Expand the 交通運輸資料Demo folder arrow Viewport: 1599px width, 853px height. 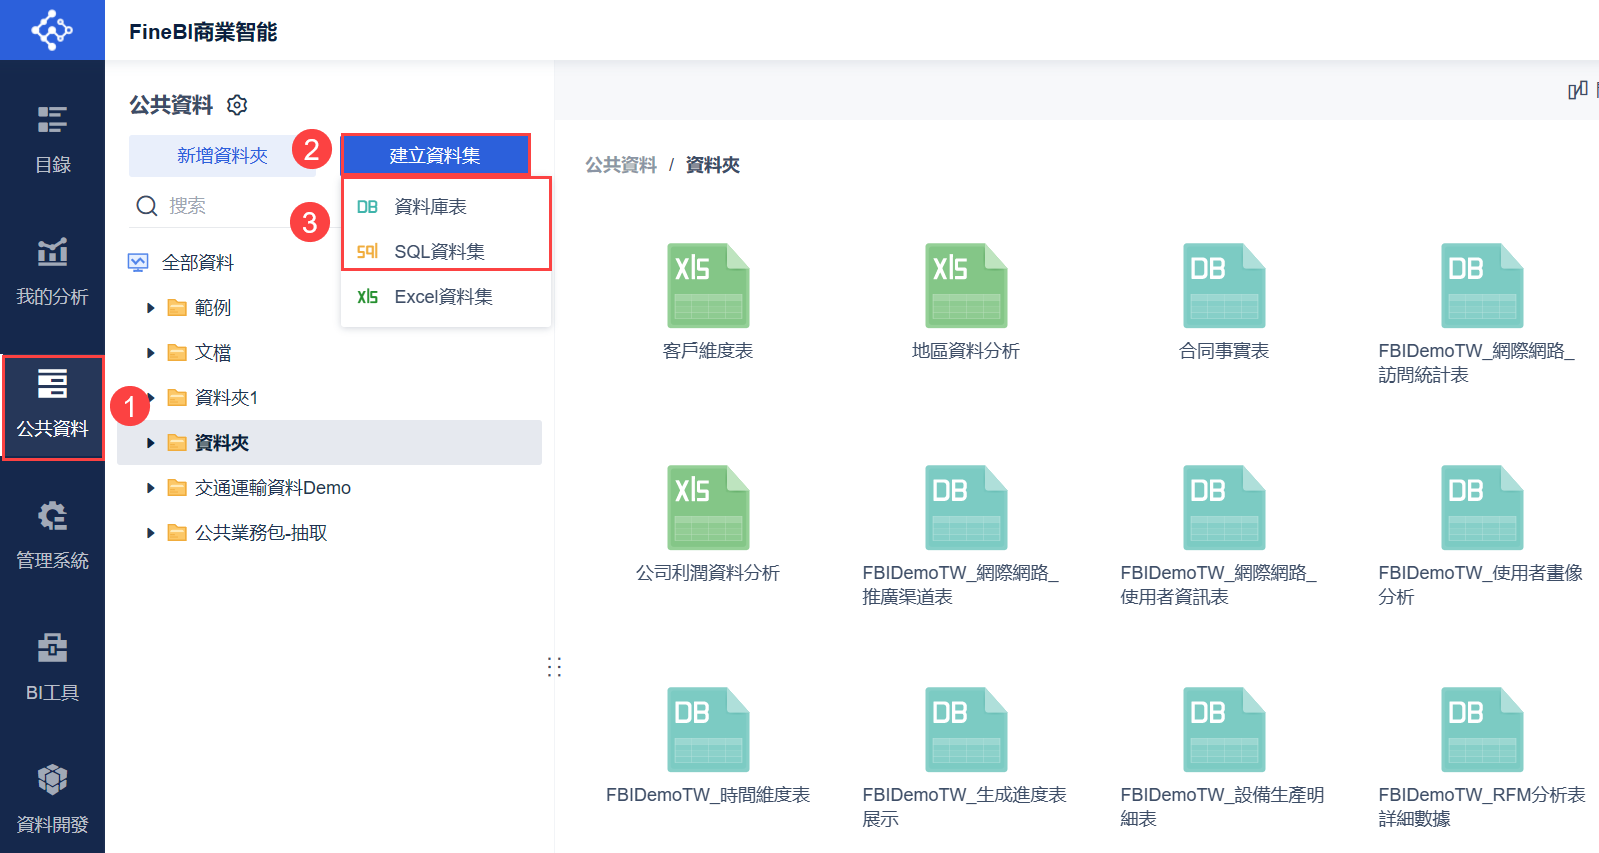pyautogui.click(x=150, y=488)
